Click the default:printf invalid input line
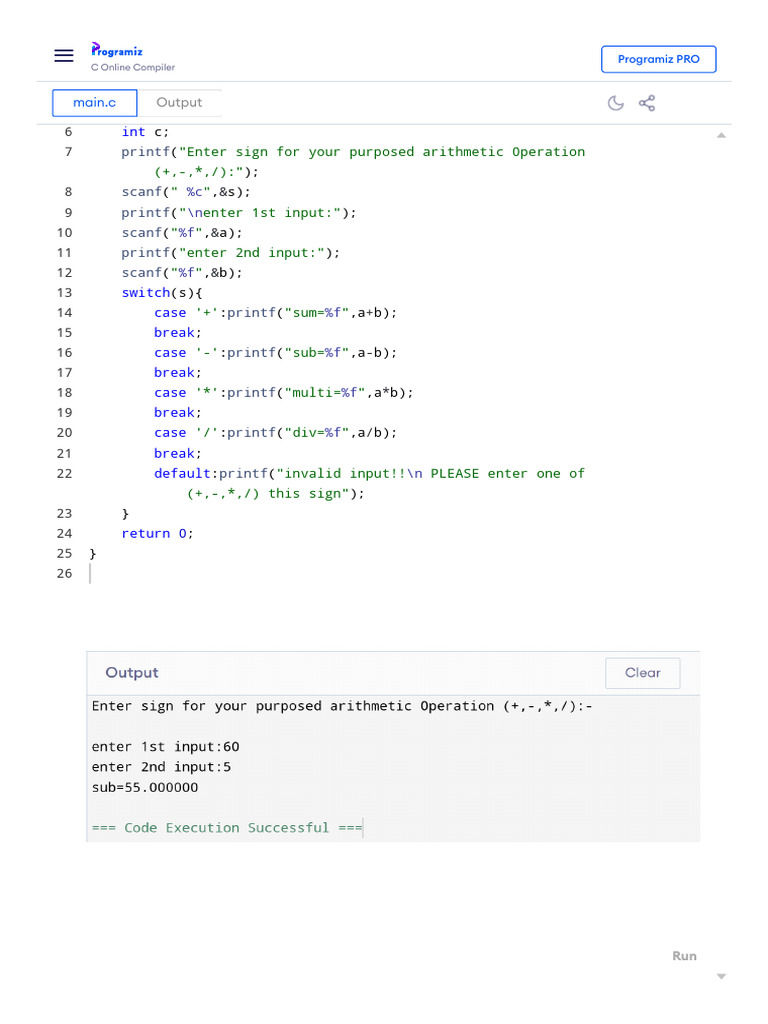 369,483
